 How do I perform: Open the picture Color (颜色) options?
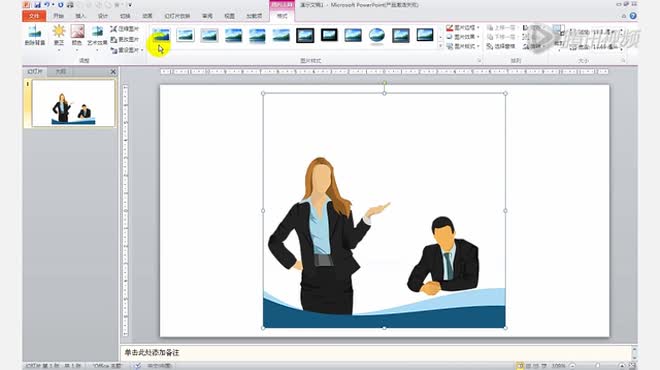(77, 35)
